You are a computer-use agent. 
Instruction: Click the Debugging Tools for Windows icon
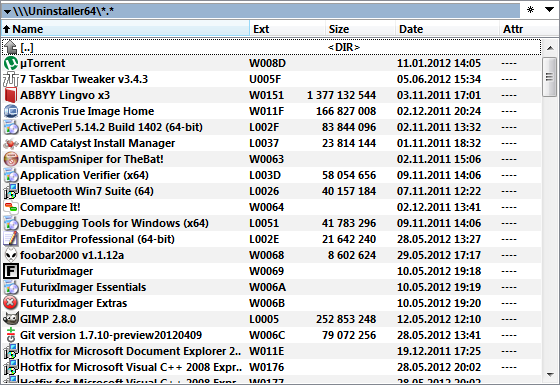point(11,223)
